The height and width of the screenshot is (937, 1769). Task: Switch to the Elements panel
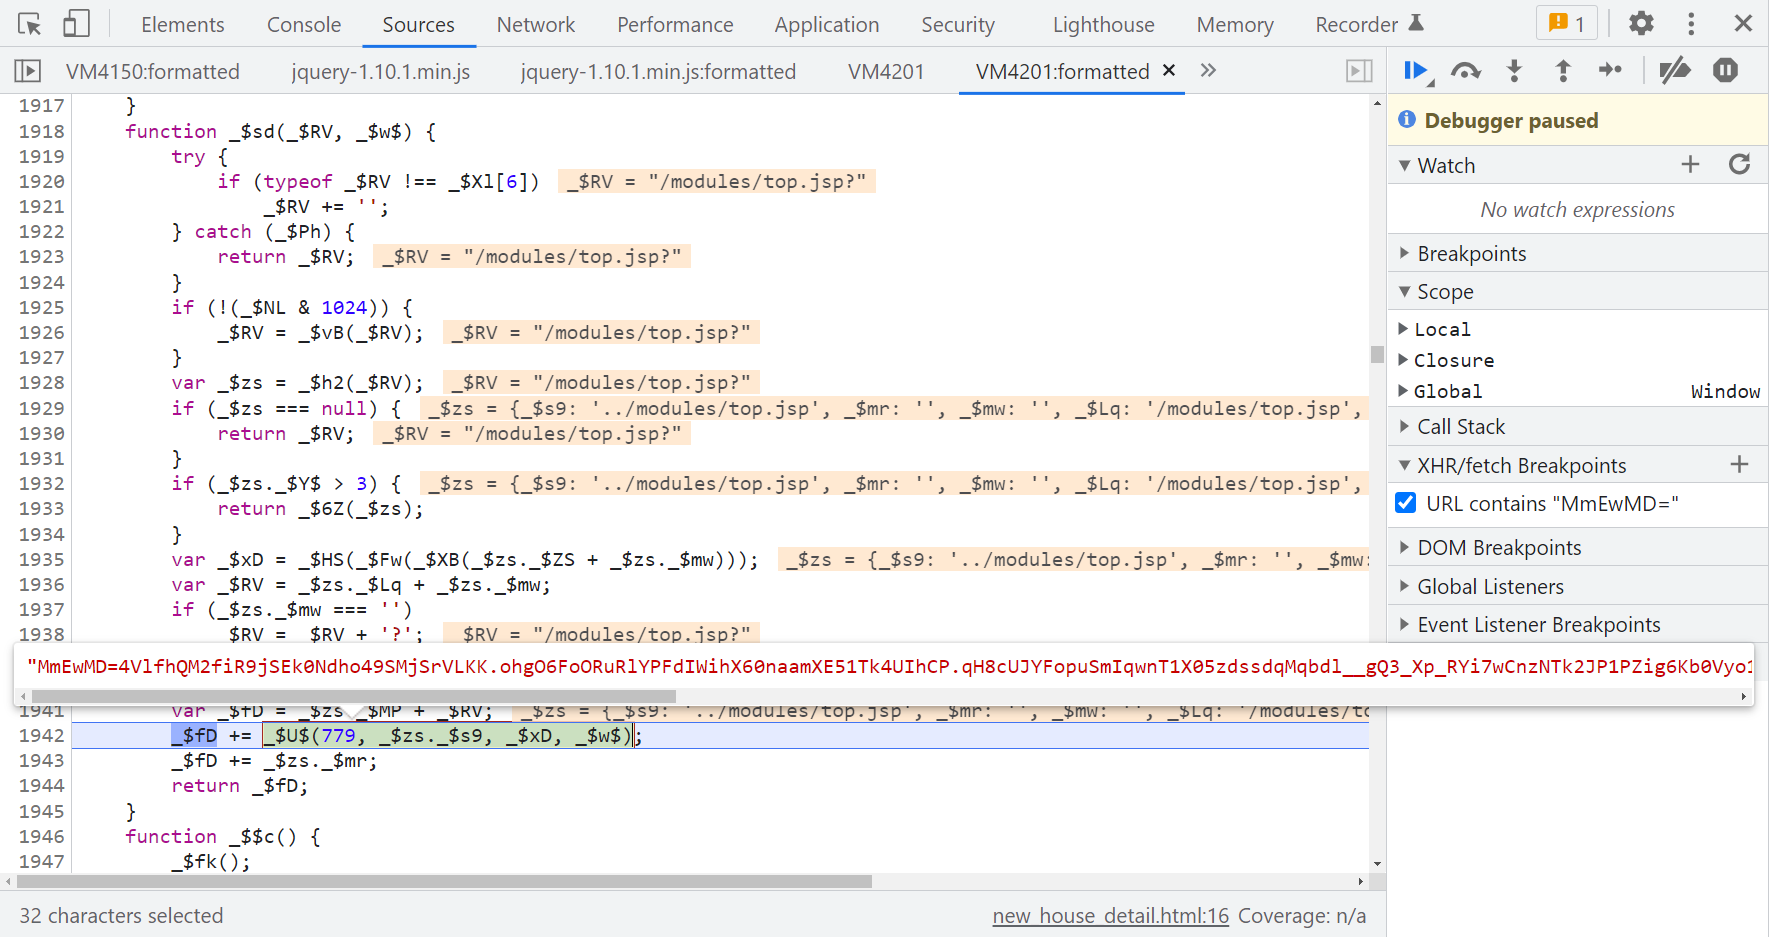tap(183, 24)
